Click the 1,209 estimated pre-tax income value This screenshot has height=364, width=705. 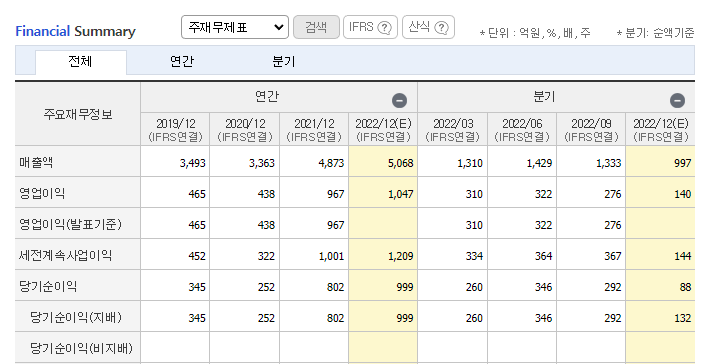pos(401,256)
